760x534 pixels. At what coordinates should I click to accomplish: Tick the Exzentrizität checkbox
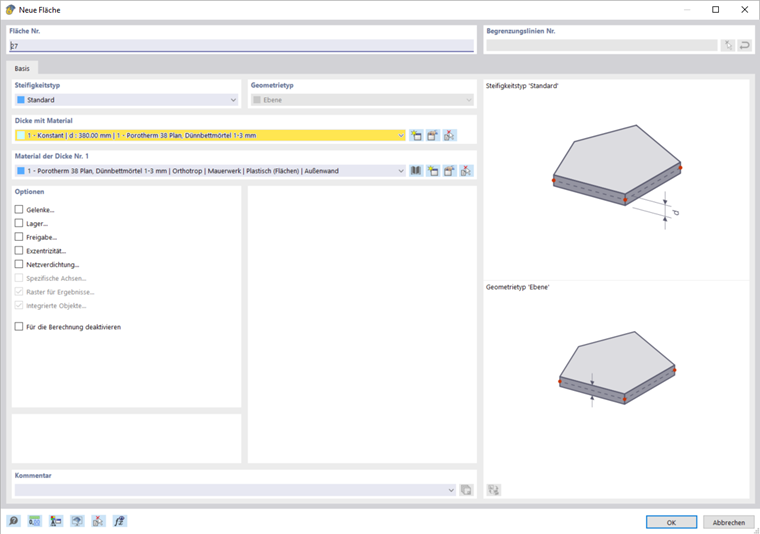19,251
